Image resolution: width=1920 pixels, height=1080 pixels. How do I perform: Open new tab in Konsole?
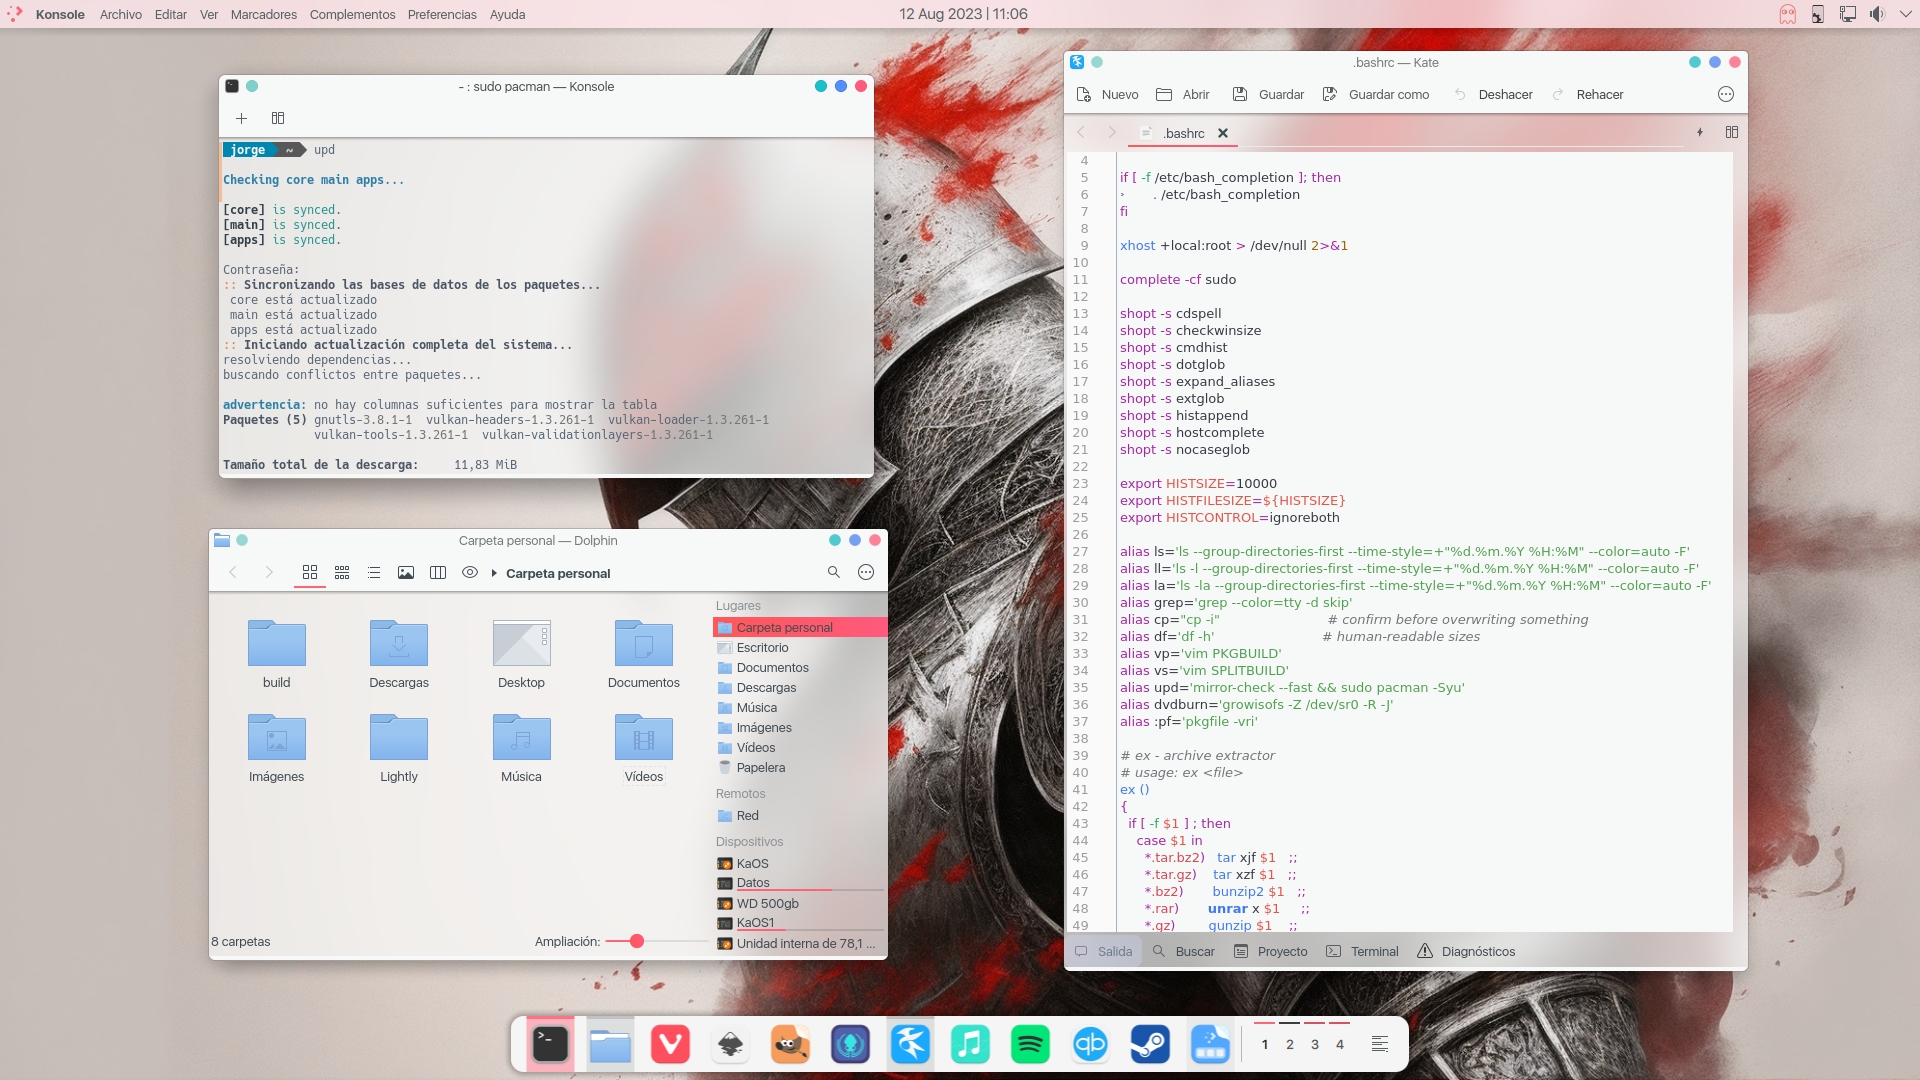point(241,118)
